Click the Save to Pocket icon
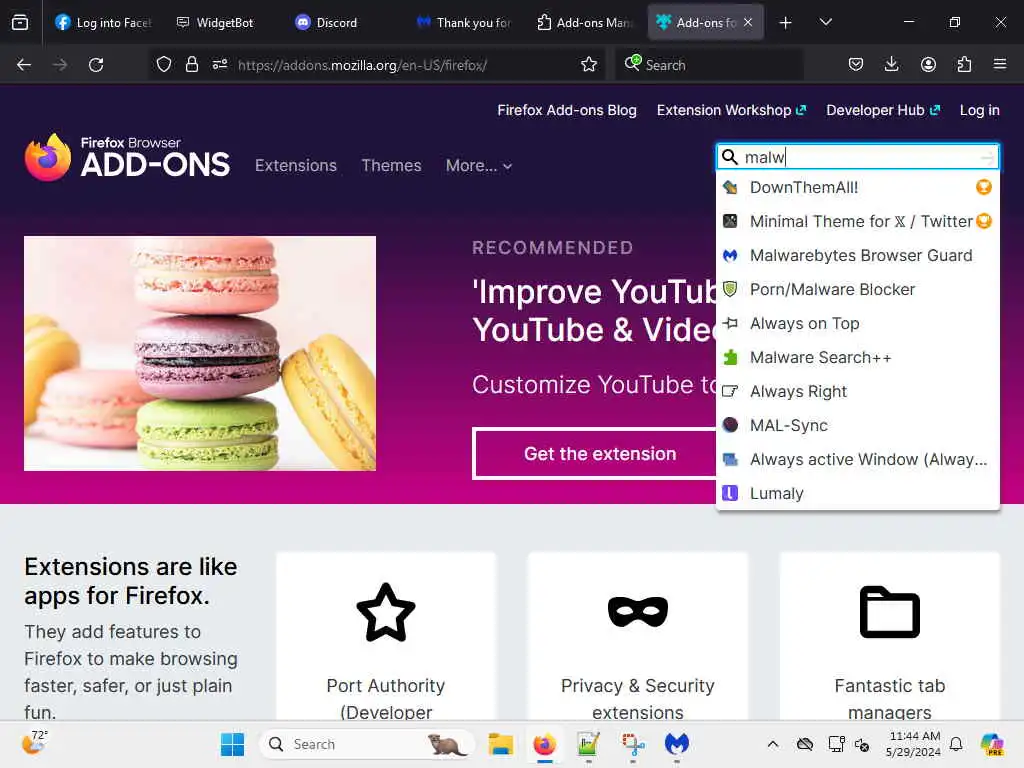 tap(856, 64)
